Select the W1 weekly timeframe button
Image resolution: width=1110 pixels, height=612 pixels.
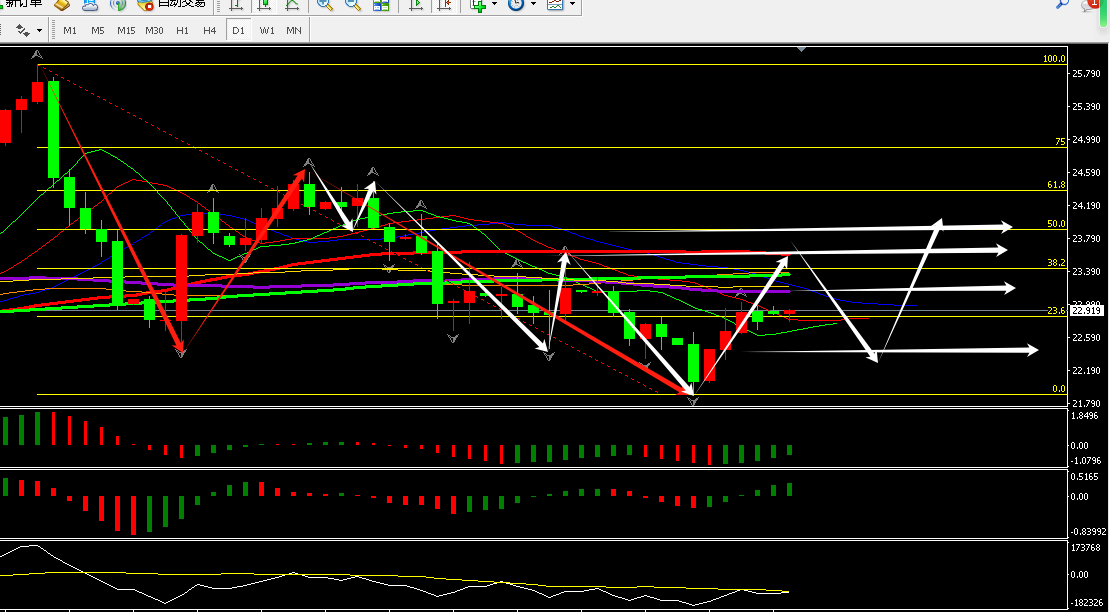[267, 30]
